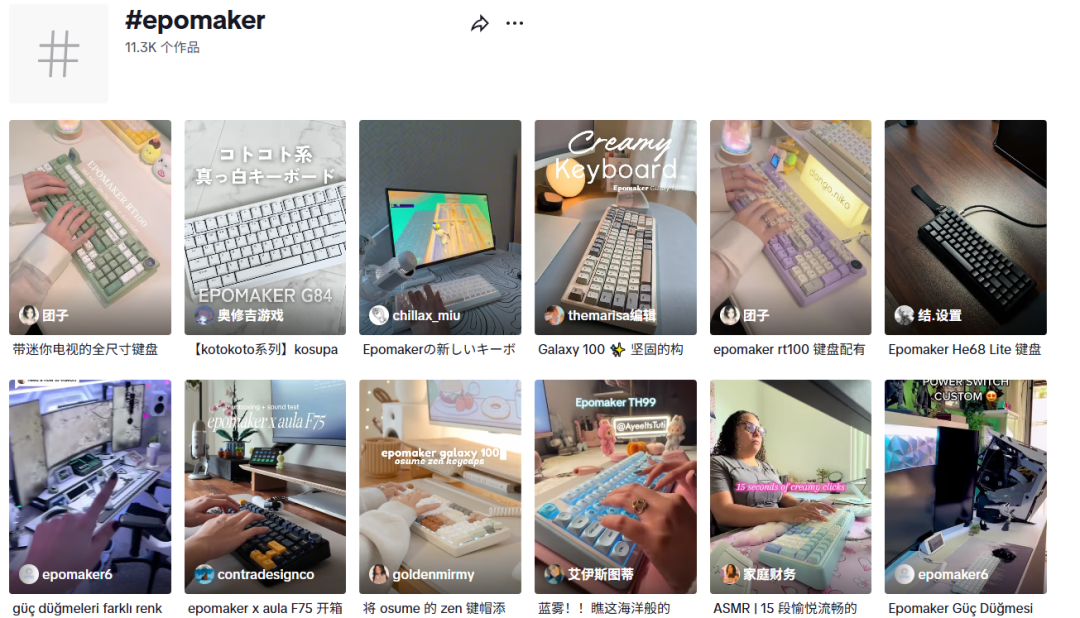Open the epomaker galaxy 100 osume keycaps video
The width and height of the screenshot is (1080, 618).
tap(440, 486)
